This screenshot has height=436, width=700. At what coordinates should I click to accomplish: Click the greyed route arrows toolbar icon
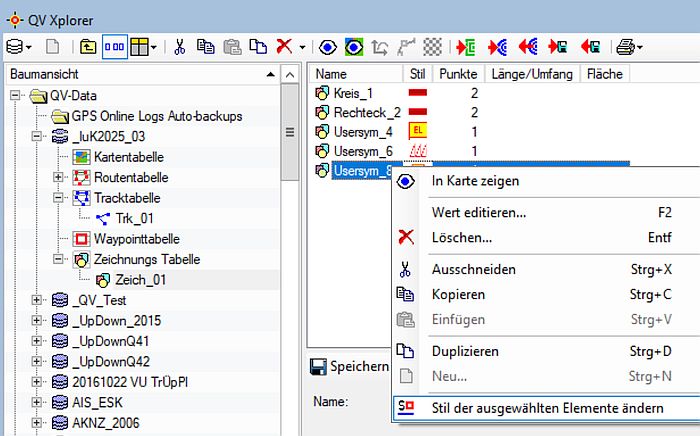(x=380, y=47)
